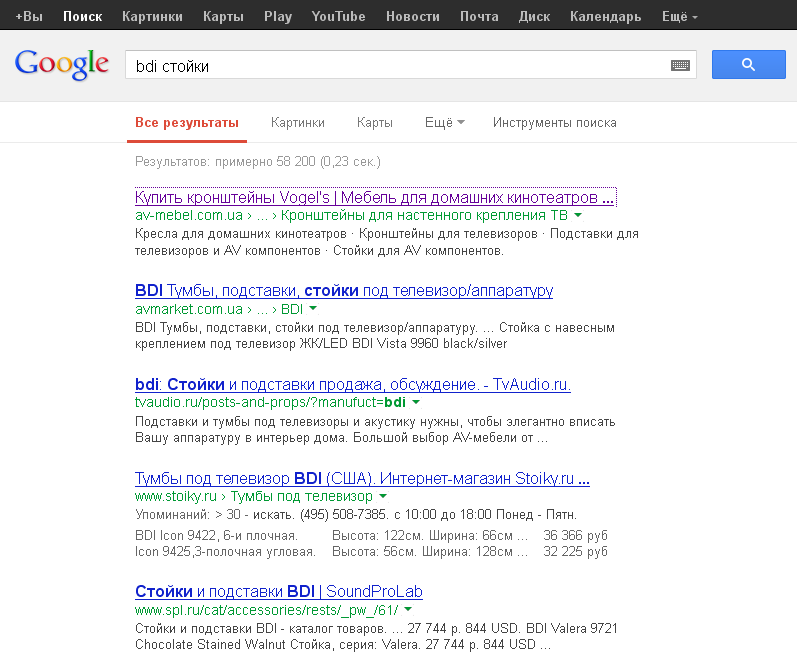Image resolution: width=797 pixels, height=672 pixels.
Task: Select Поиск in the top black bar
Action: pyautogui.click(x=82, y=16)
